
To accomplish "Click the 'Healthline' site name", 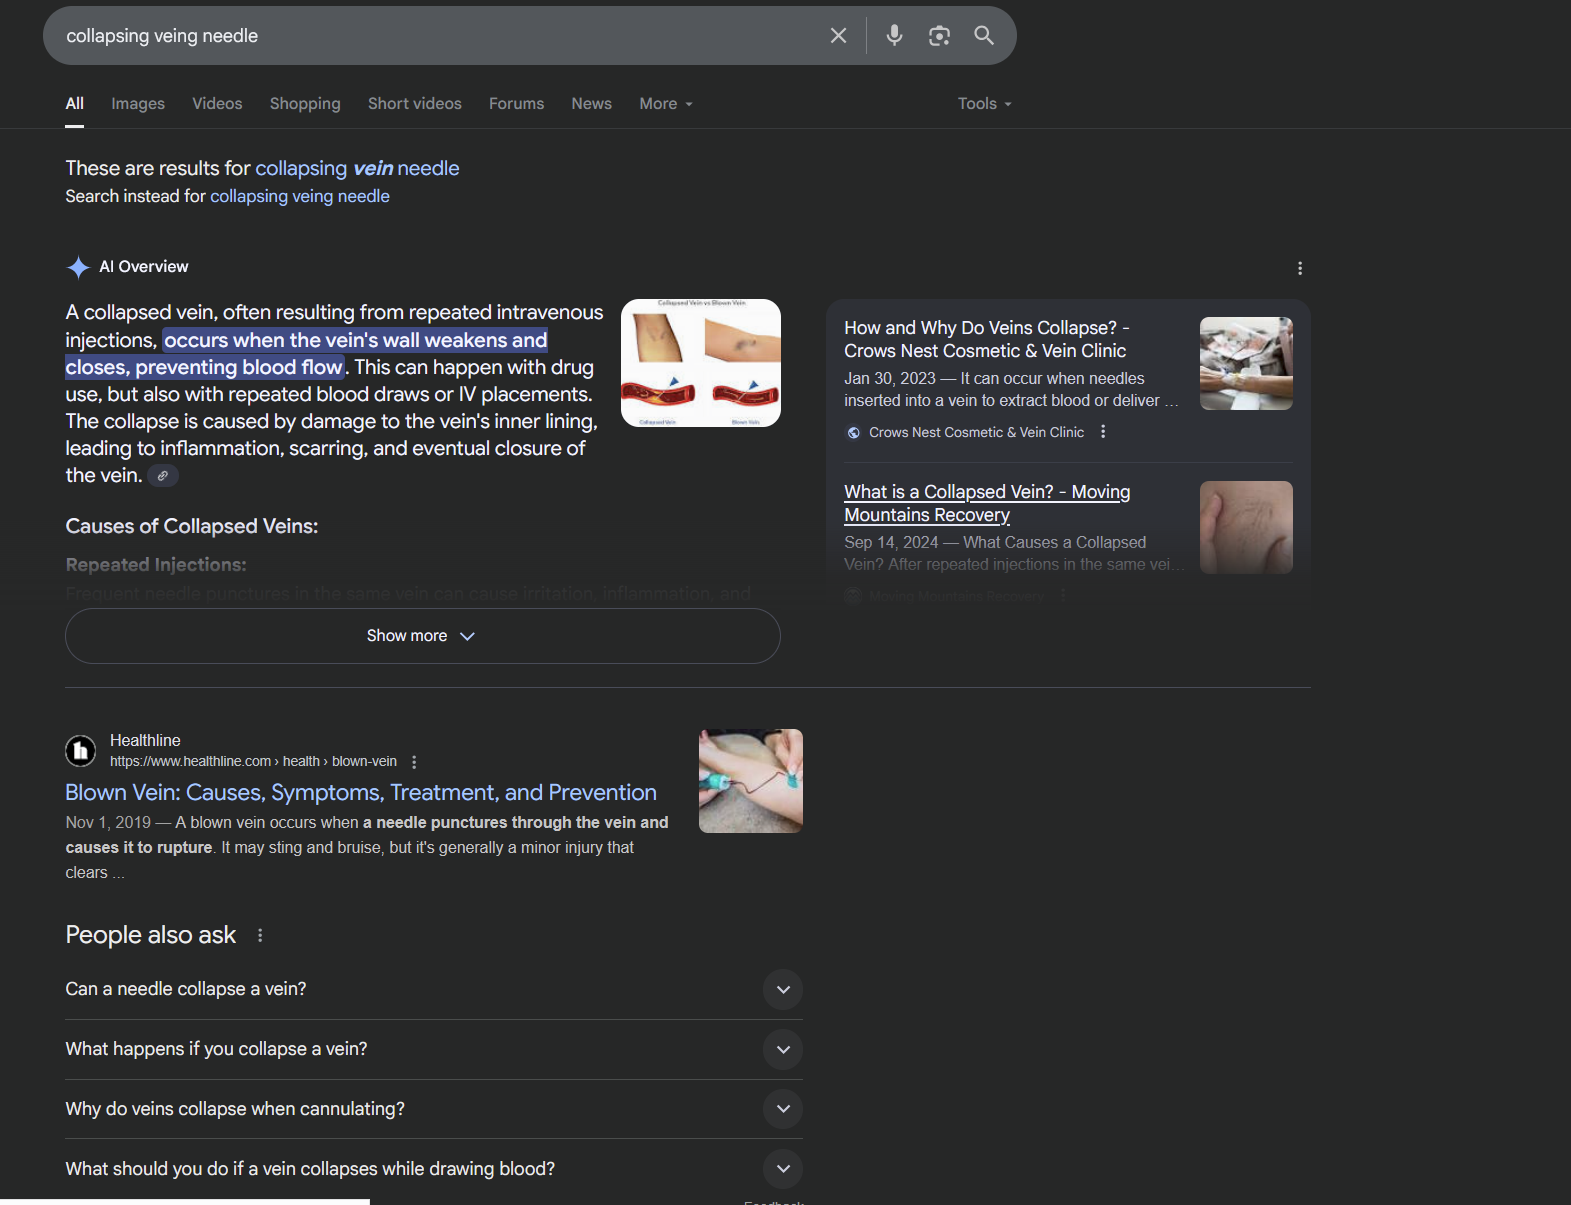I will pyautogui.click(x=145, y=741).
